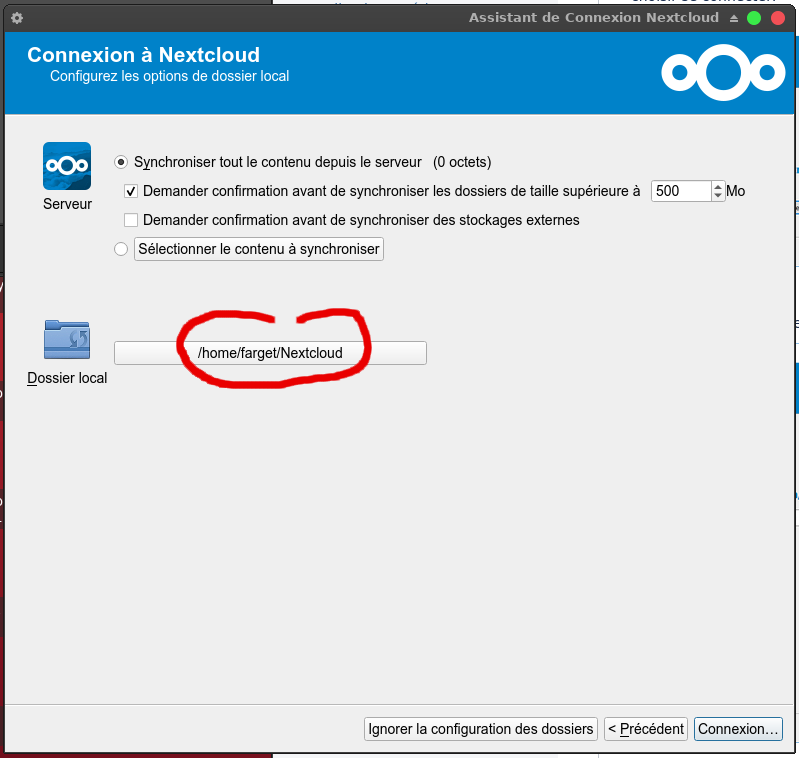Select 'Synchroniser tout le contenu depuis le serveur' radio
The image size is (799, 758).
(x=122, y=162)
